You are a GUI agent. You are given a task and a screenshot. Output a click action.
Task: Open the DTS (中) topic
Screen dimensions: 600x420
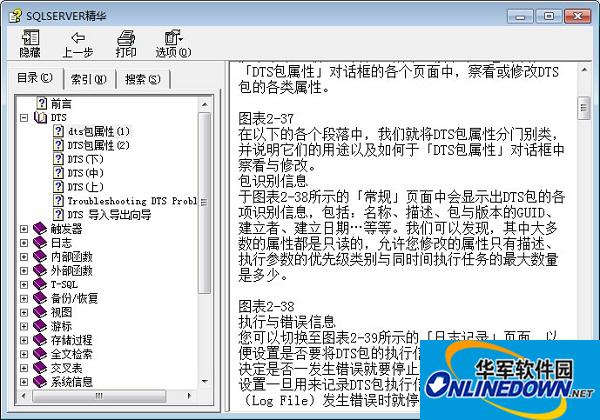[x=86, y=173]
